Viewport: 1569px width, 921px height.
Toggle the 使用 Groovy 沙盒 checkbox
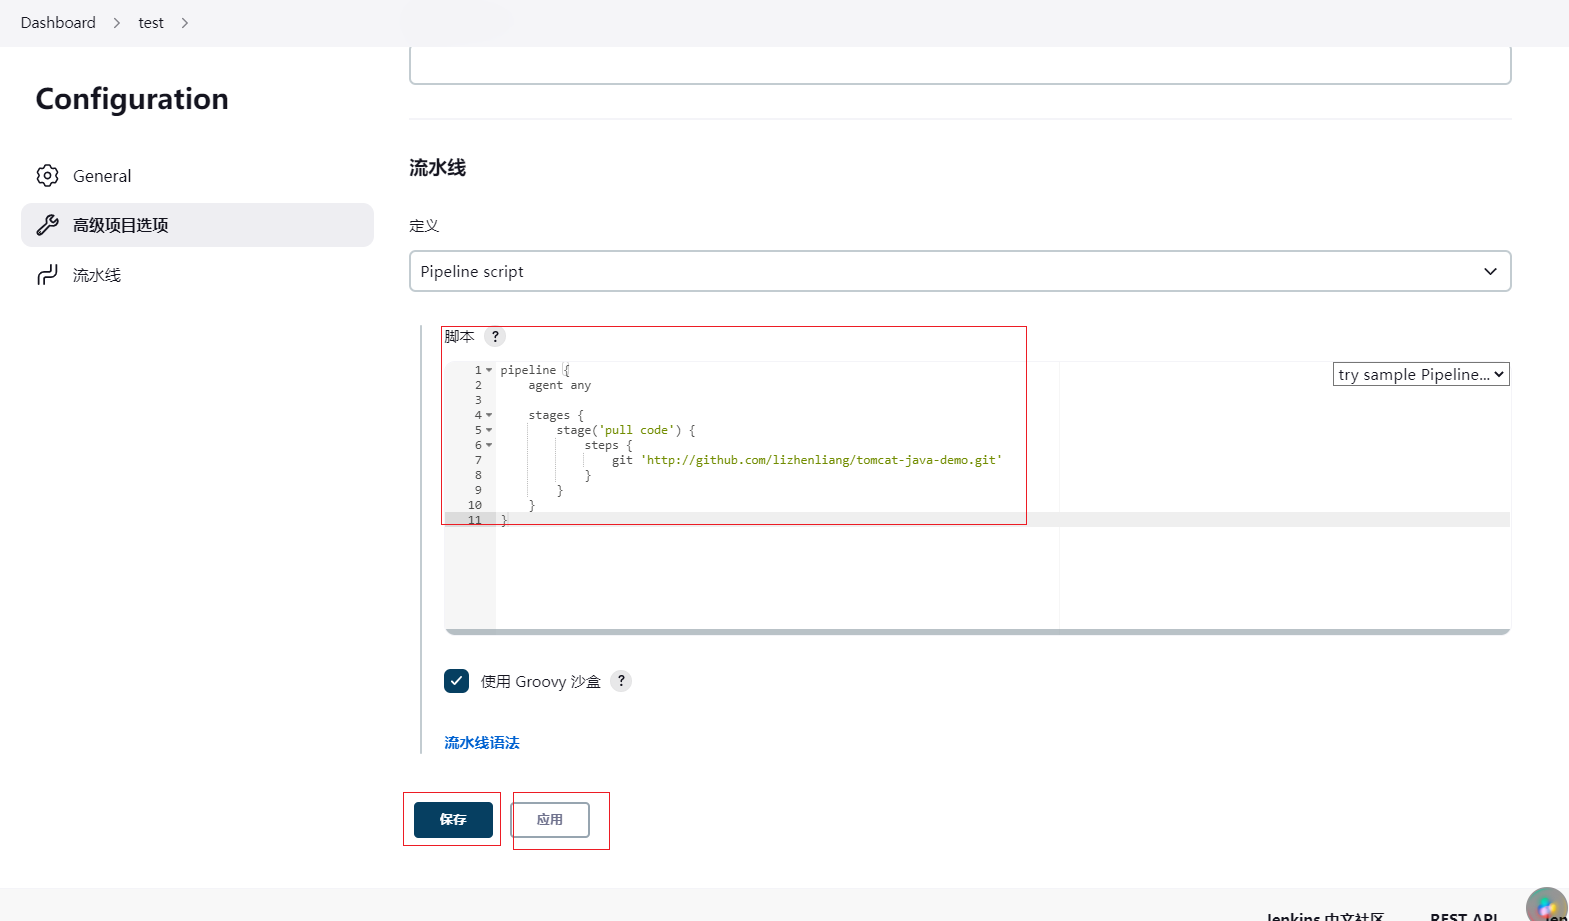pos(456,681)
